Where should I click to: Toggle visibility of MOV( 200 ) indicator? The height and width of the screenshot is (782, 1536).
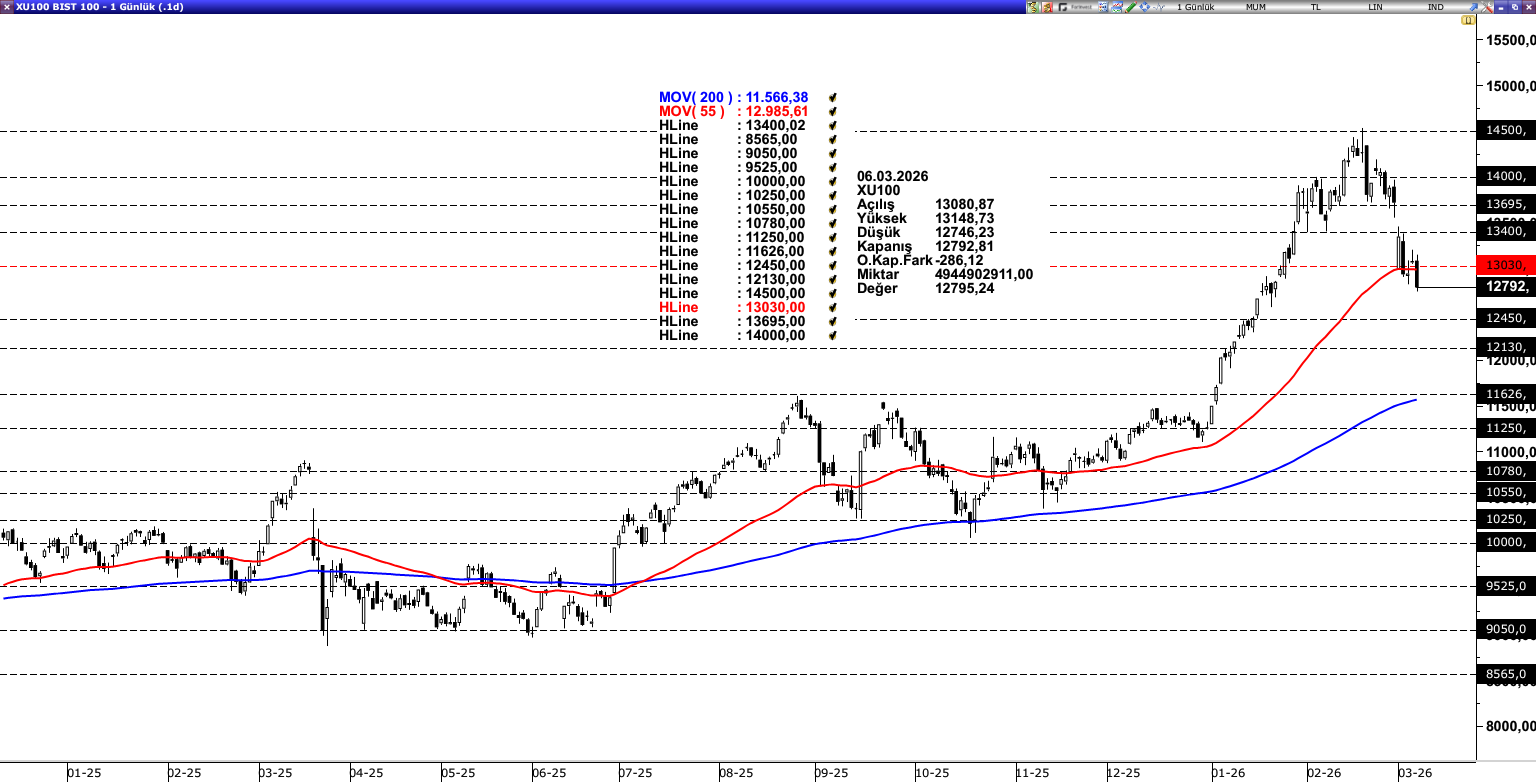coord(832,97)
